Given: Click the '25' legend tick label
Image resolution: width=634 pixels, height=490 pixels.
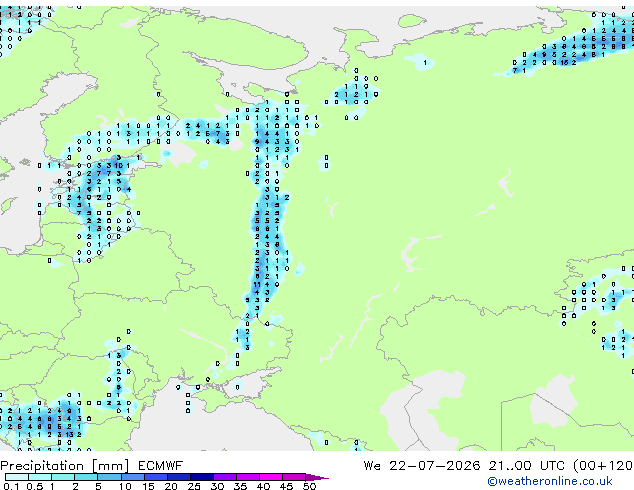Looking at the screenshot, I should pos(194,486).
